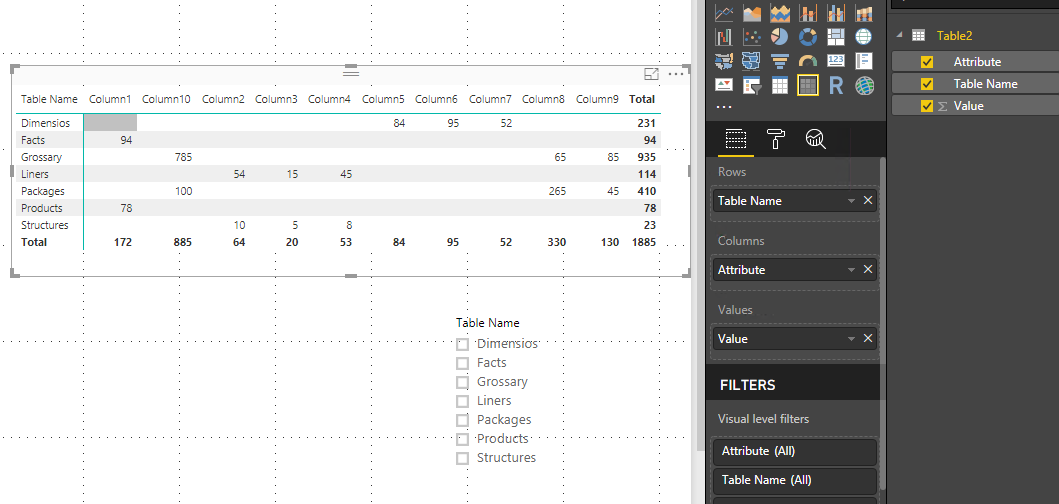Open dropdown for Value in Values
The width and height of the screenshot is (1059, 504).
click(x=851, y=338)
